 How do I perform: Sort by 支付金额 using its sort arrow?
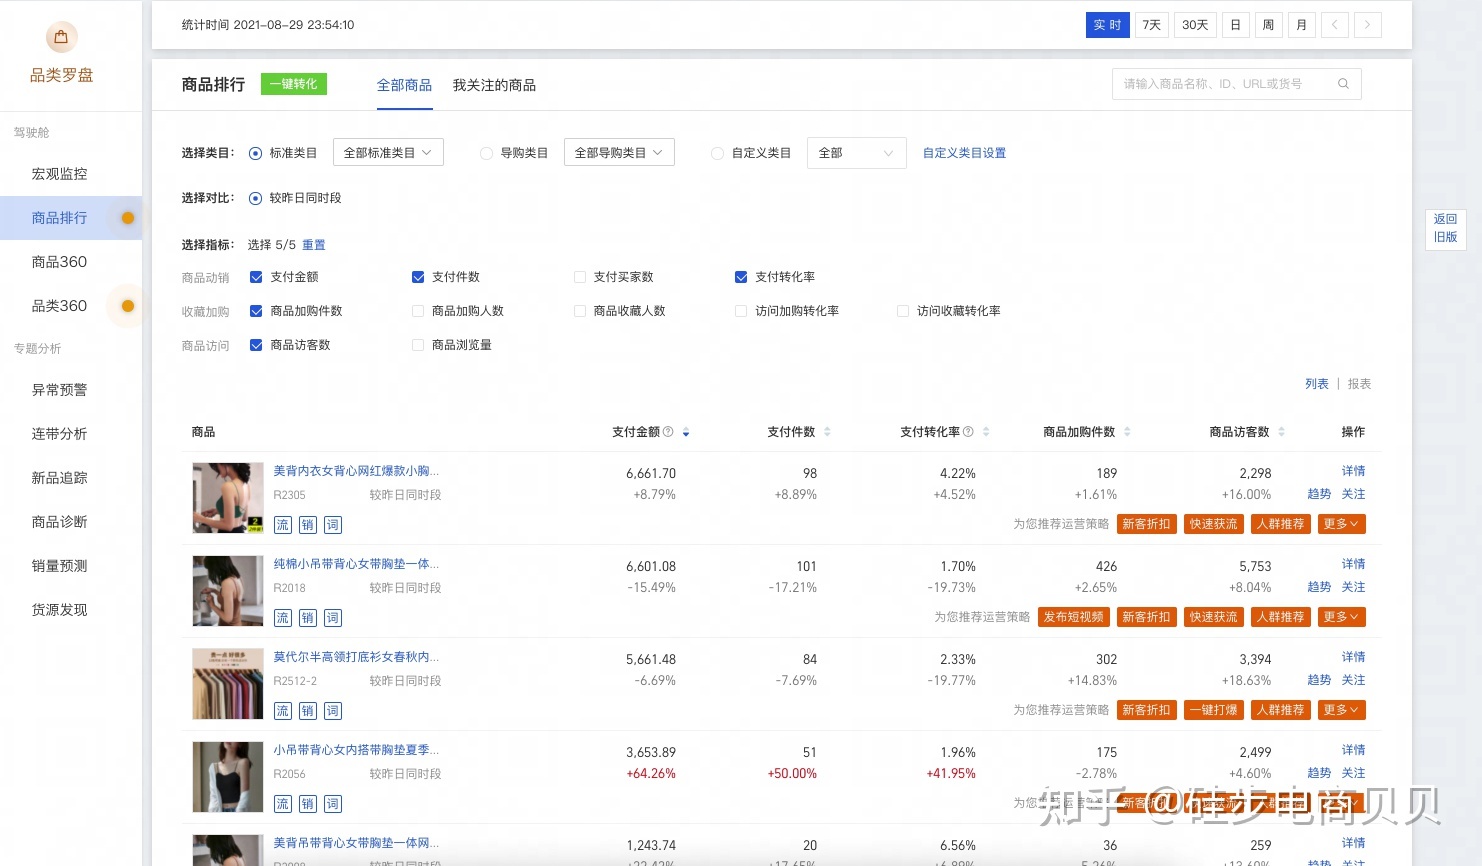[686, 432]
